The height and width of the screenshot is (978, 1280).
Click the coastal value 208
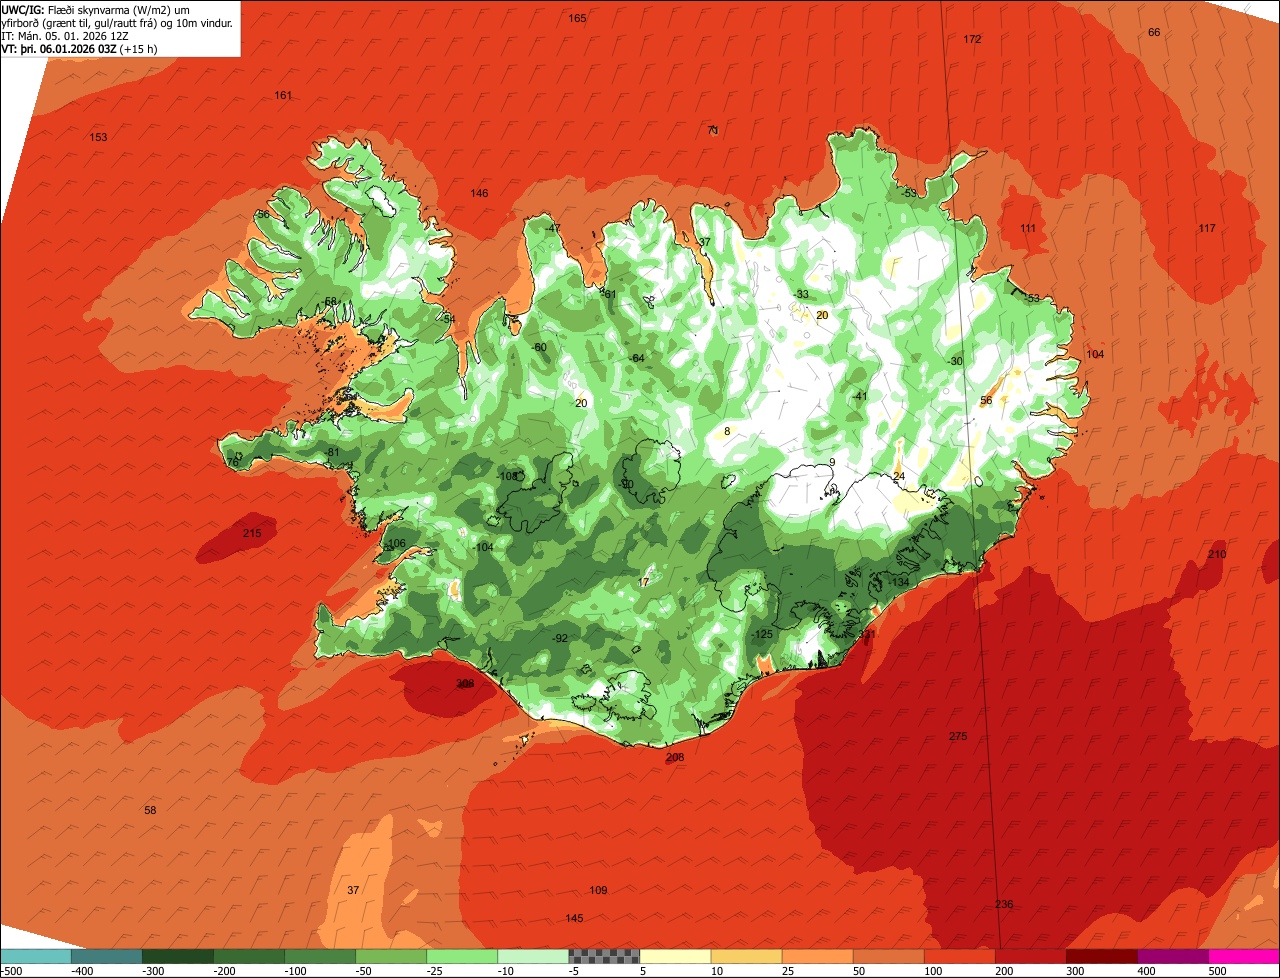click(x=675, y=757)
